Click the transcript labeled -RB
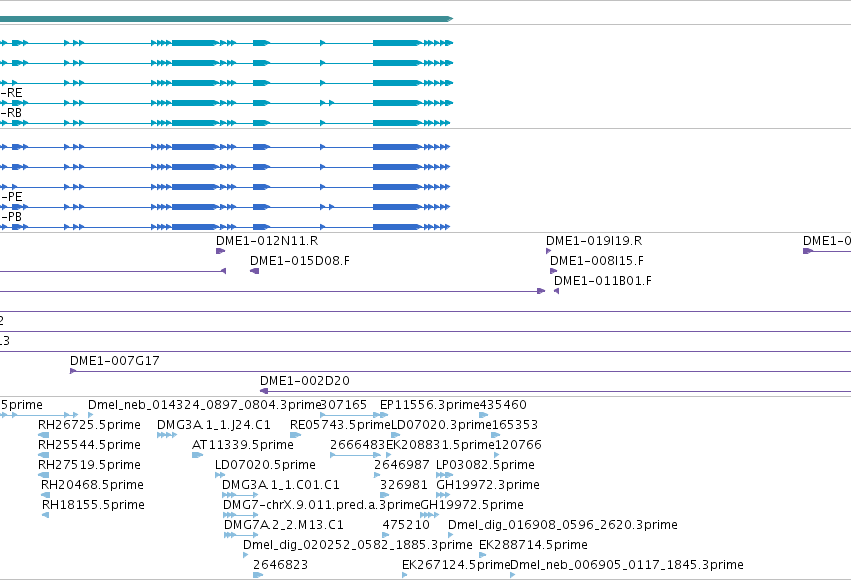 [x=225, y=123]
